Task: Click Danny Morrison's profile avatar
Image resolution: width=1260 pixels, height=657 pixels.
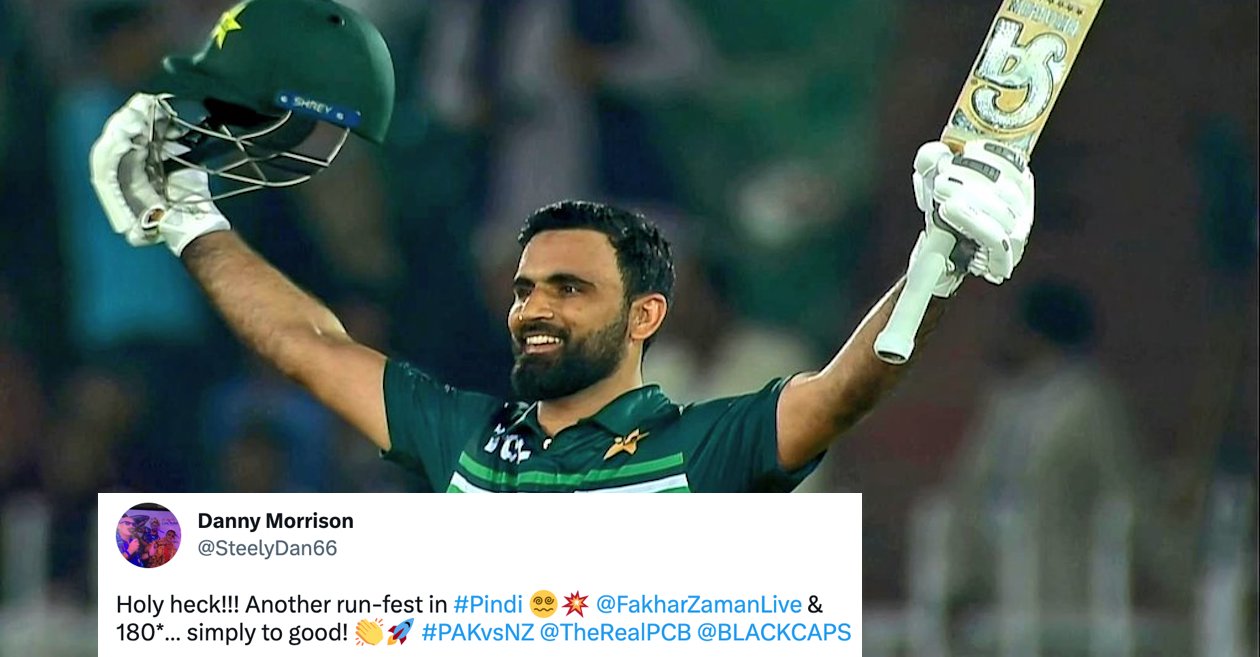Action: click(148, 535)
